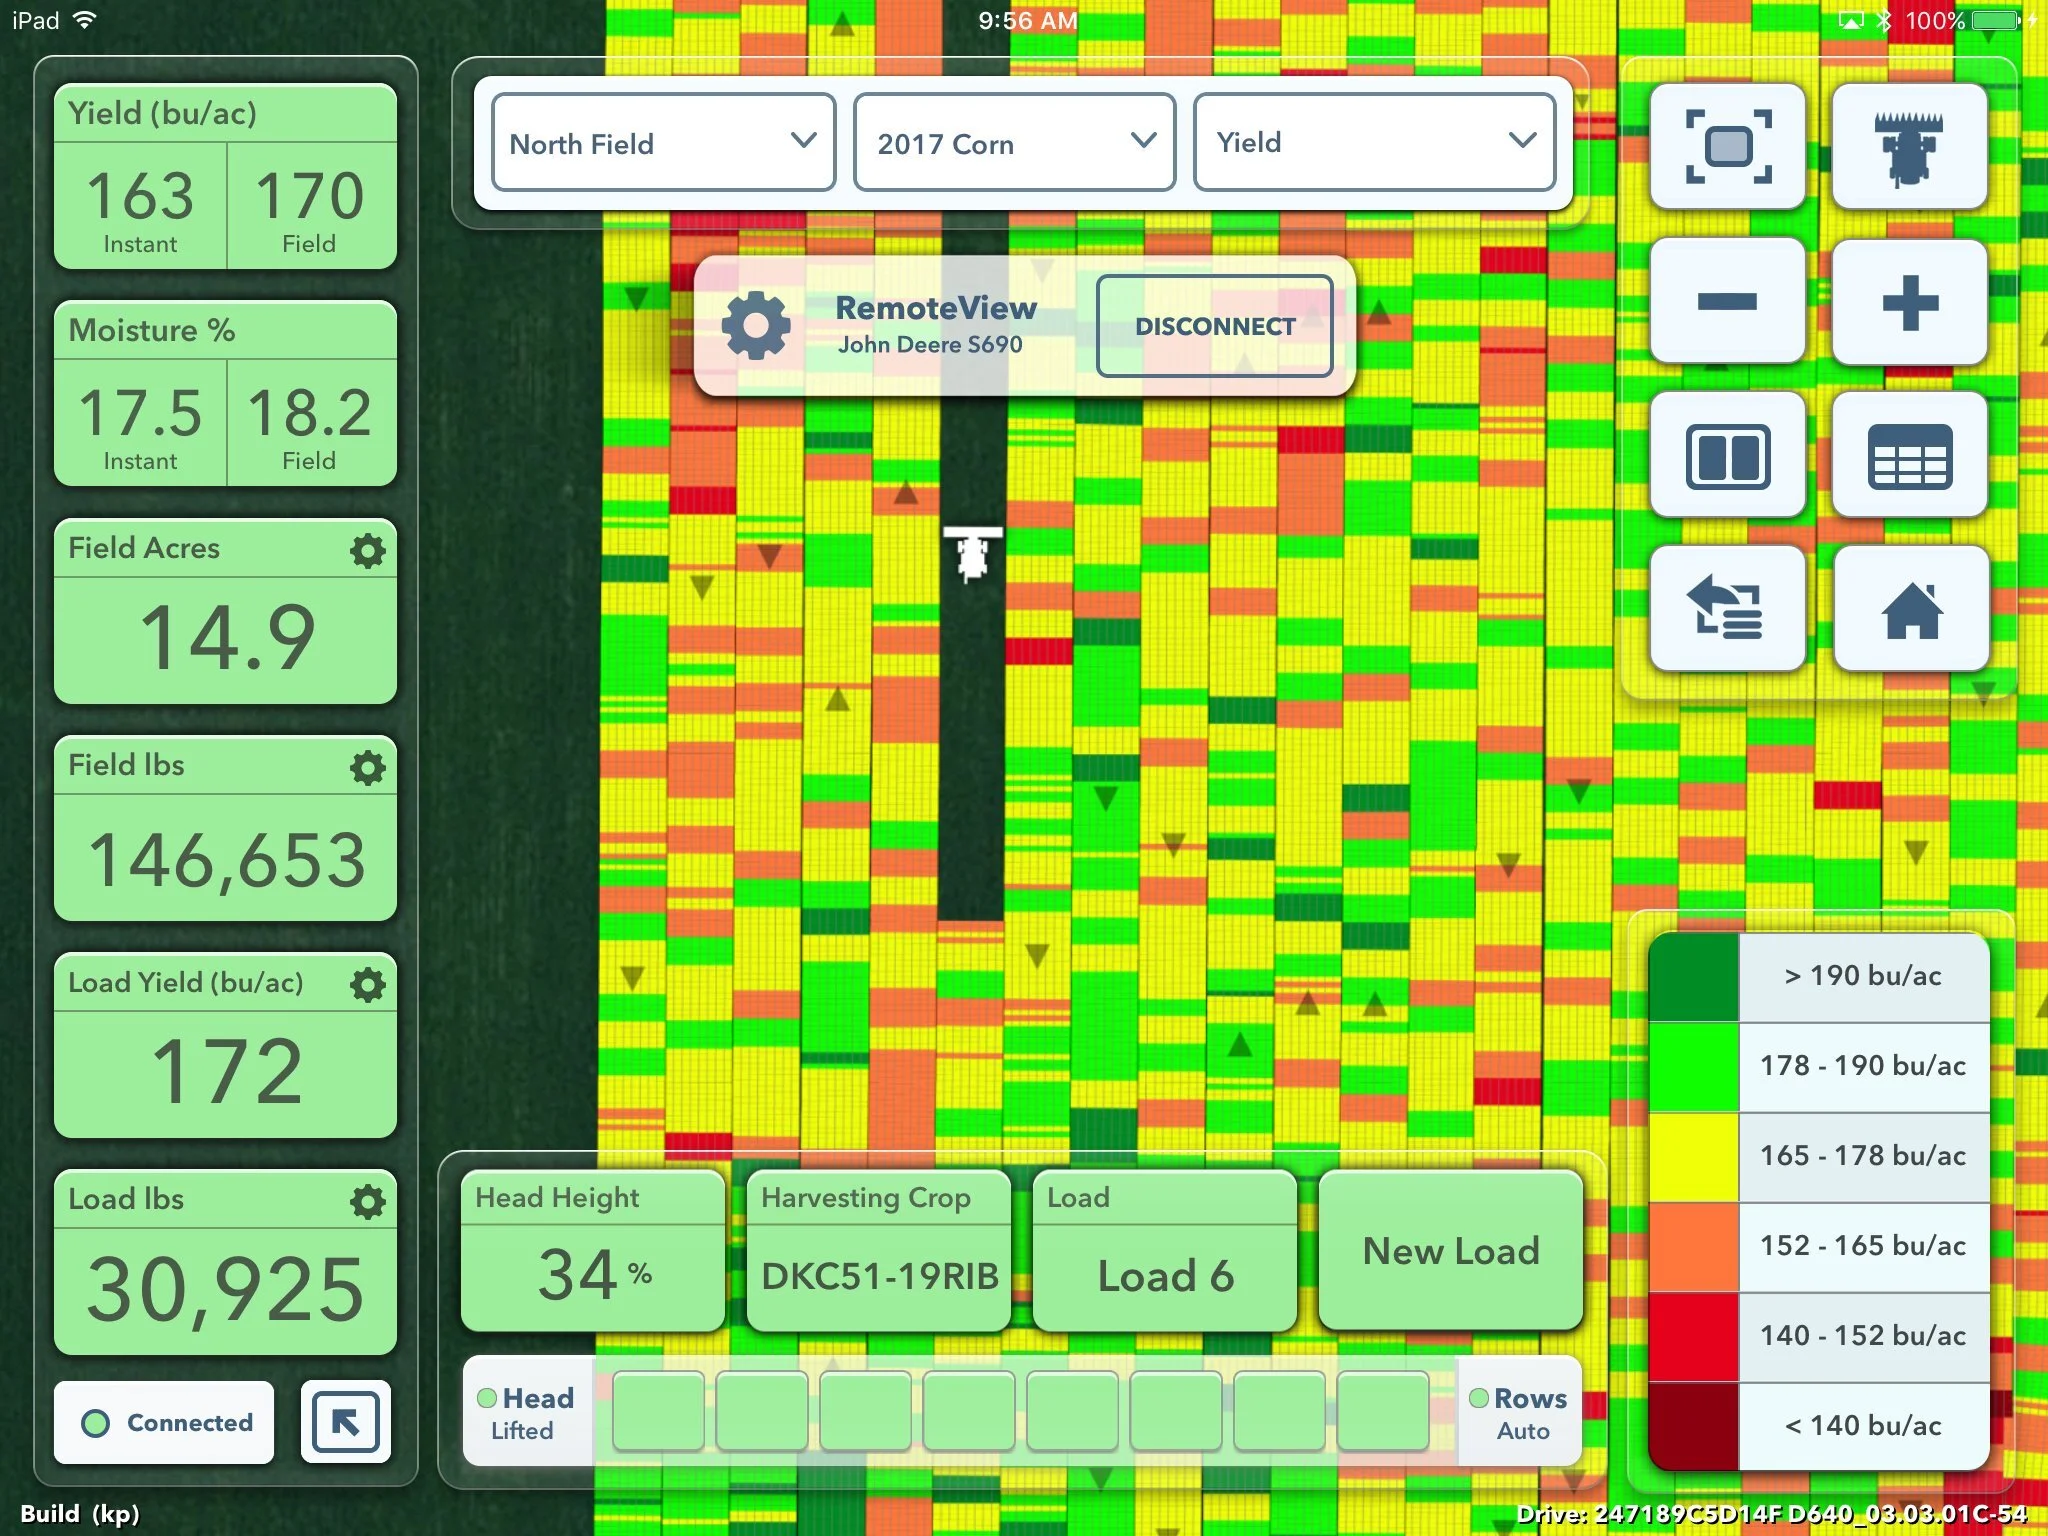
Task: Zoom out of the yield map
Action: [x=1727, y=301]
